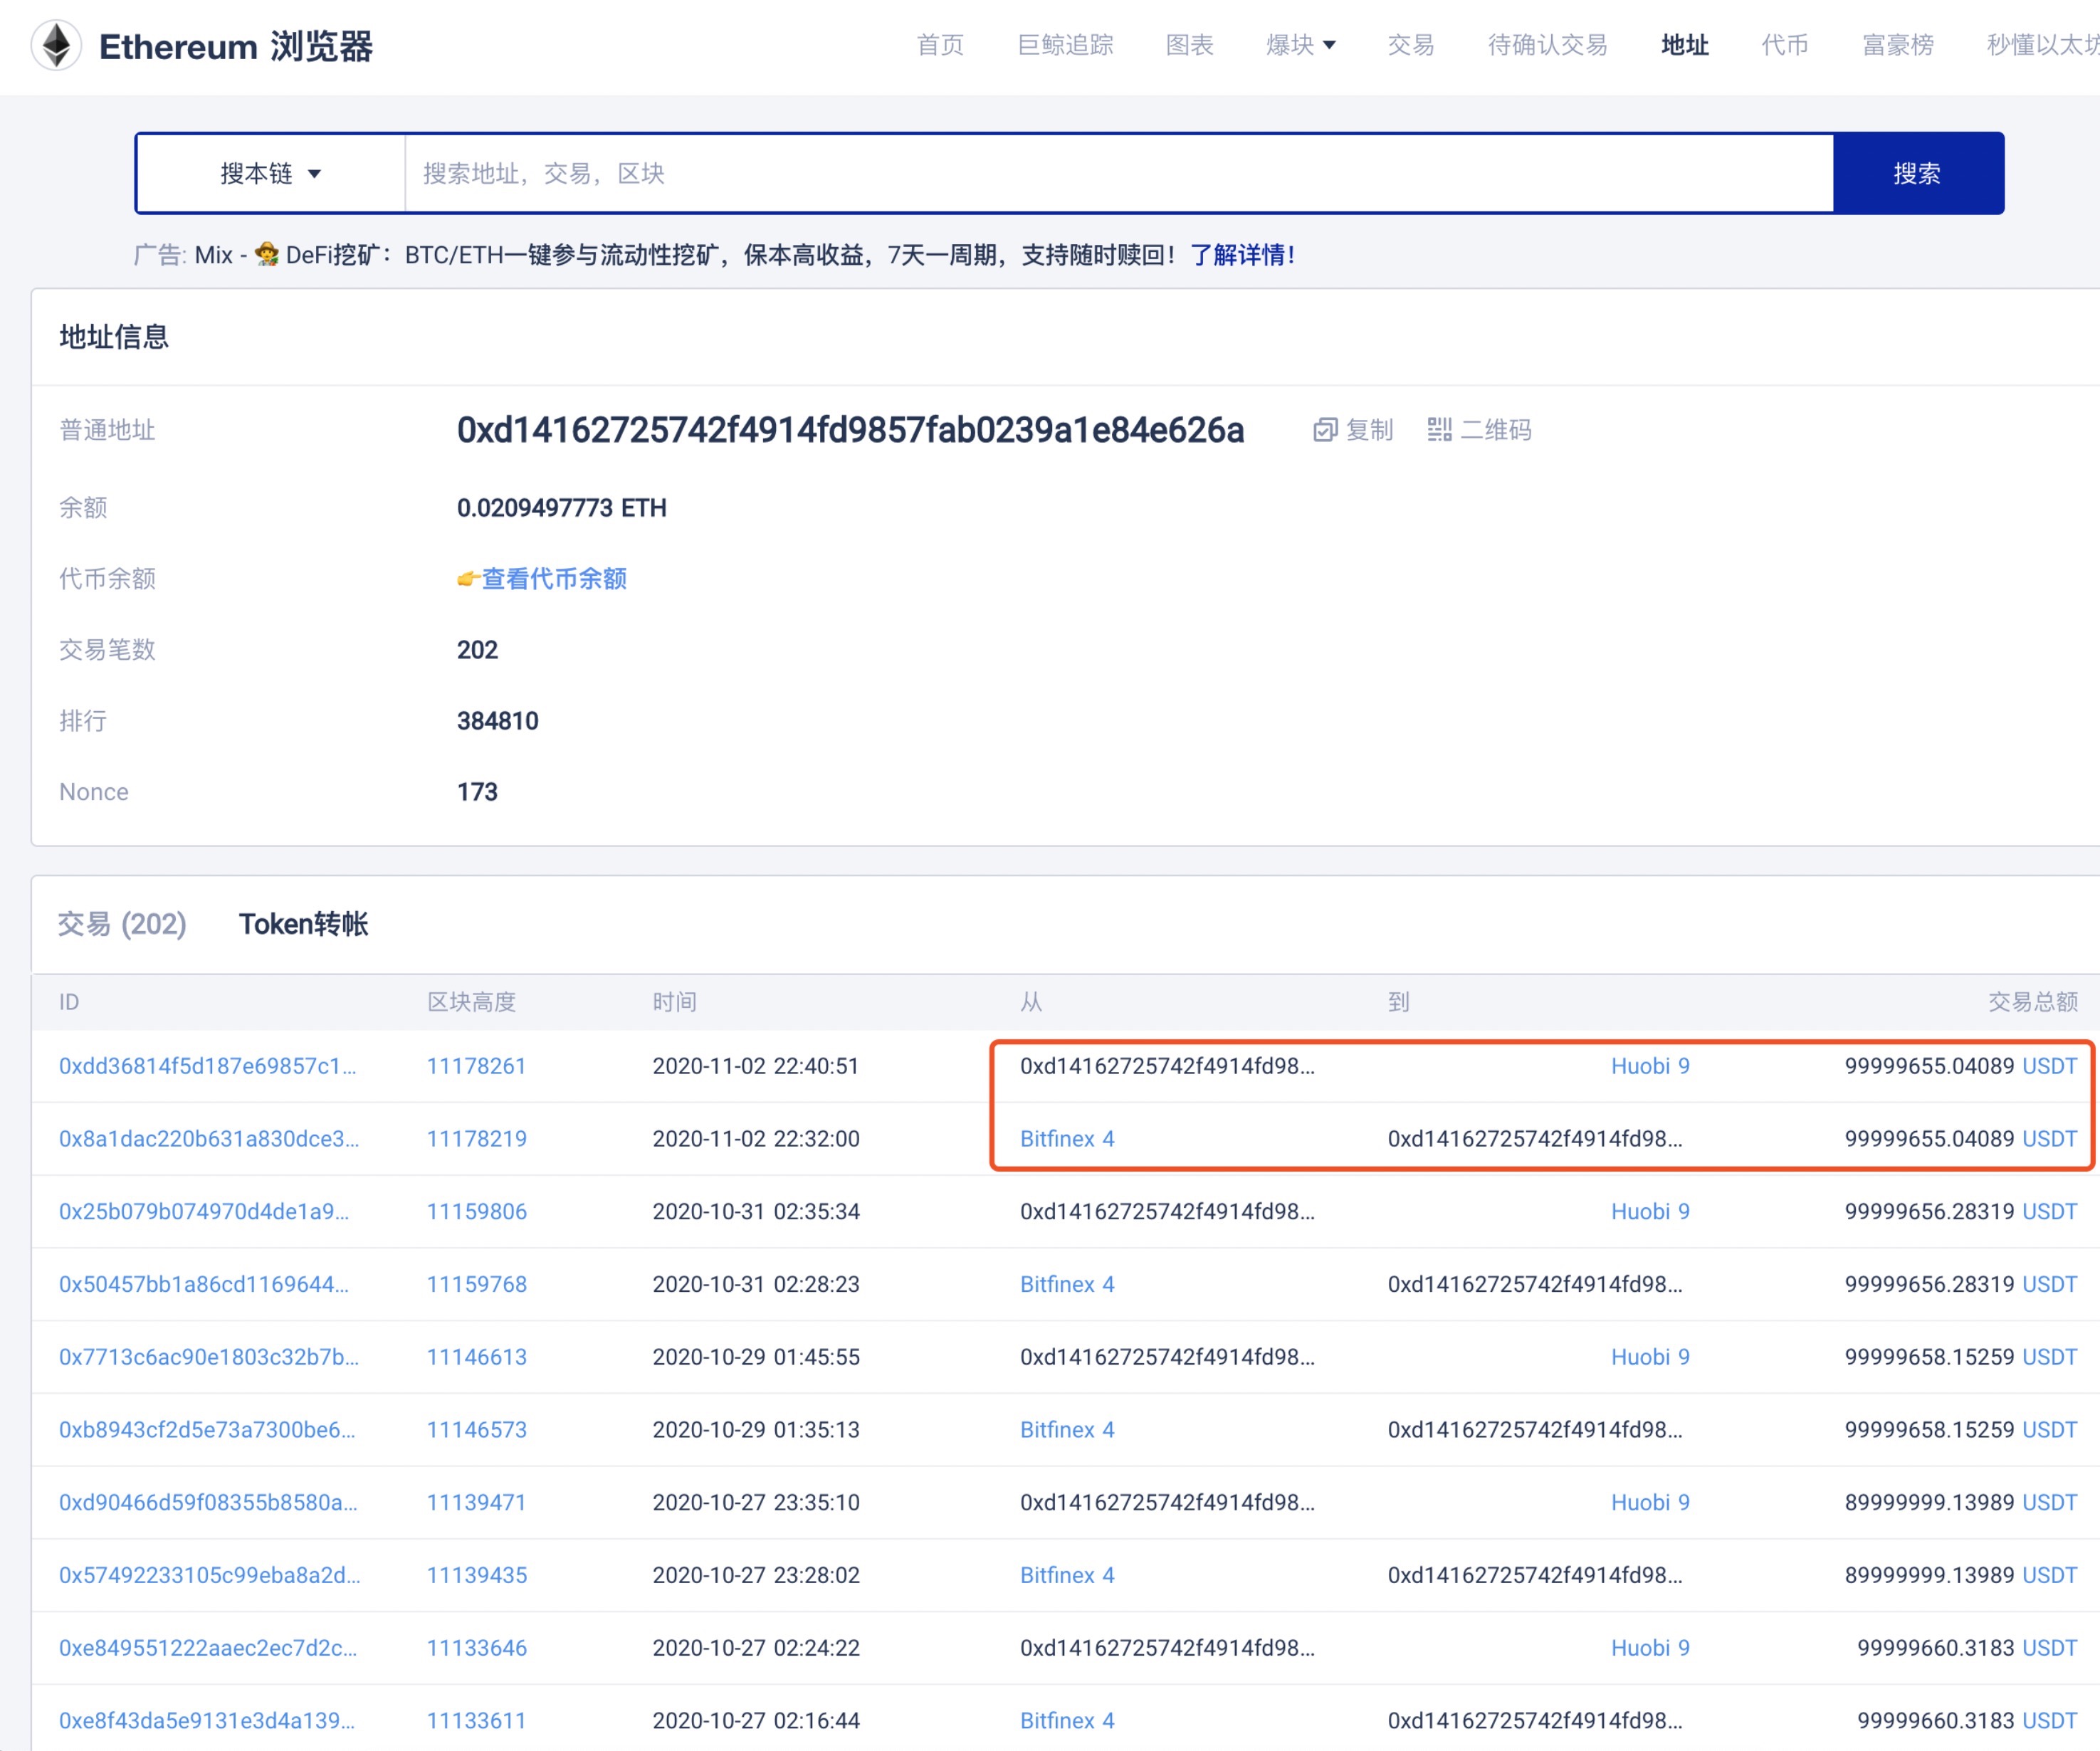Screen dimensions: 2100x1751
Task: Click Huobi 9 in the 01:45:55 row
Action: pos(1650,1357)
